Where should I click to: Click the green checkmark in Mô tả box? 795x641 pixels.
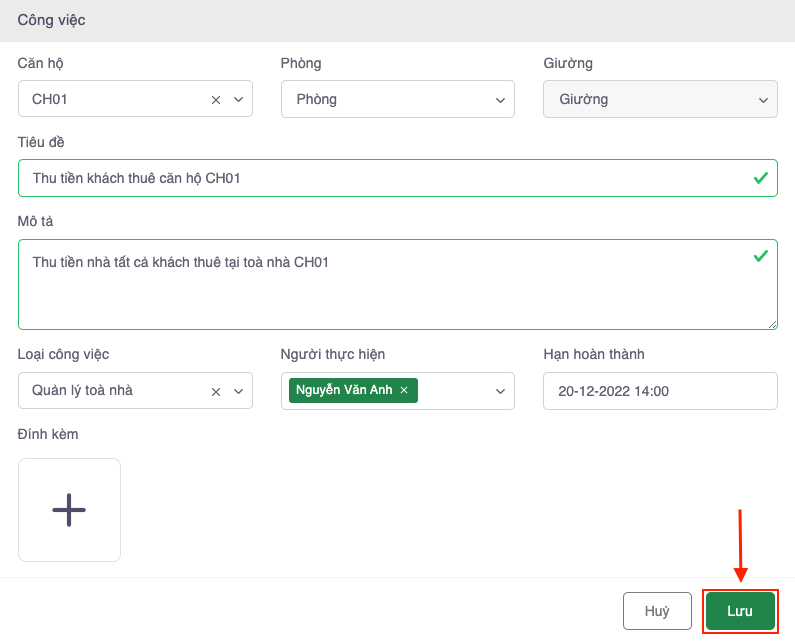pos(761,257)
